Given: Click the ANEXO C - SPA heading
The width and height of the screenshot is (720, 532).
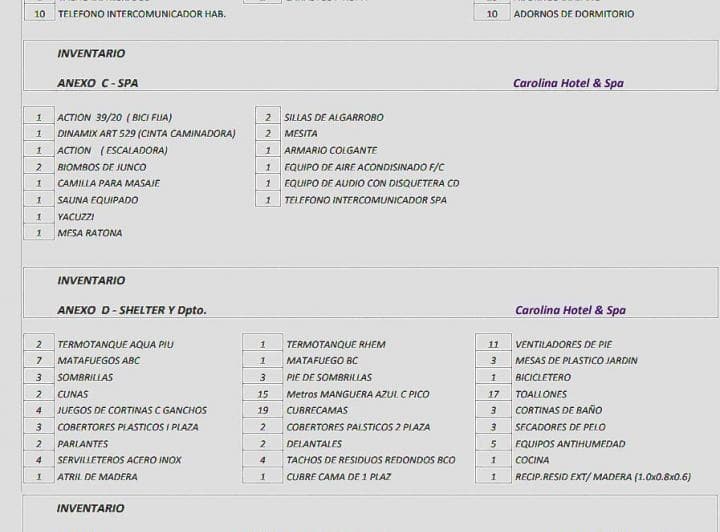Looking at the screenshot, I should pos(97,83).
